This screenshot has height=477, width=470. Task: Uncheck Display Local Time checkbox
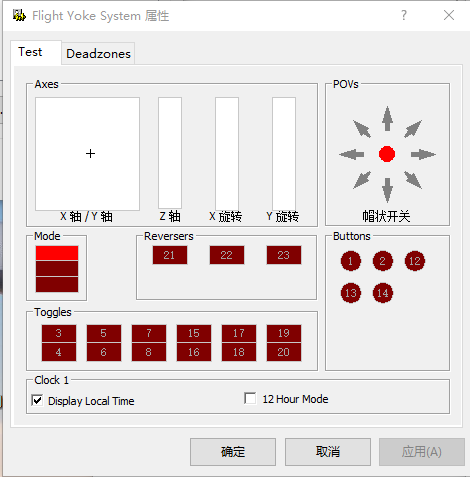37,400
